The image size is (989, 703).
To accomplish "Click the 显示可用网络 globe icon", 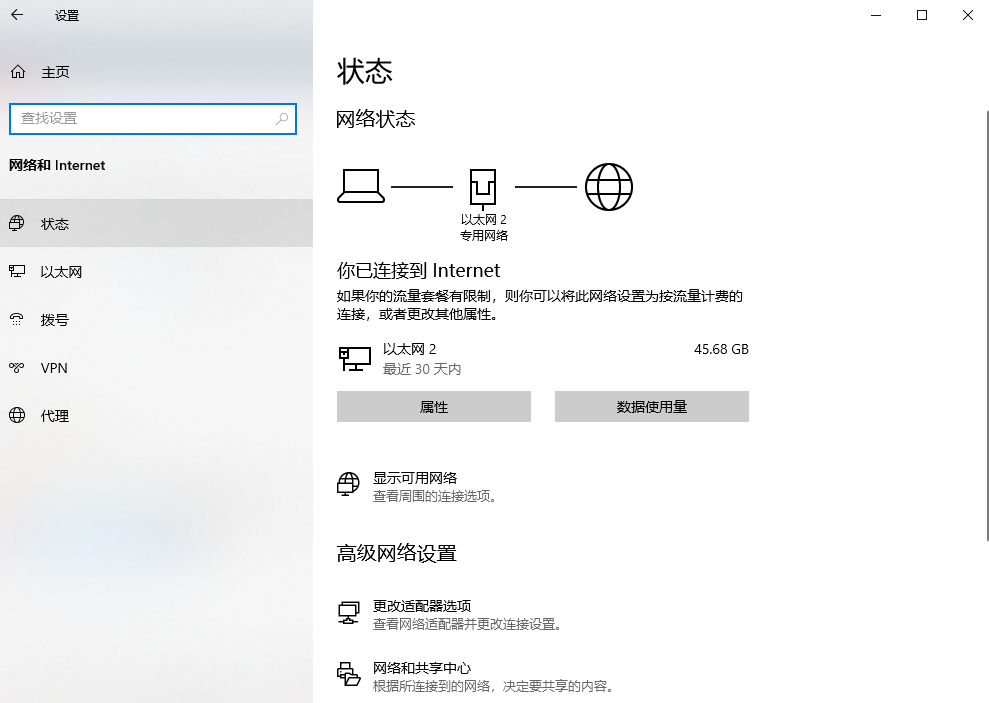I will [x=348, y=484].
